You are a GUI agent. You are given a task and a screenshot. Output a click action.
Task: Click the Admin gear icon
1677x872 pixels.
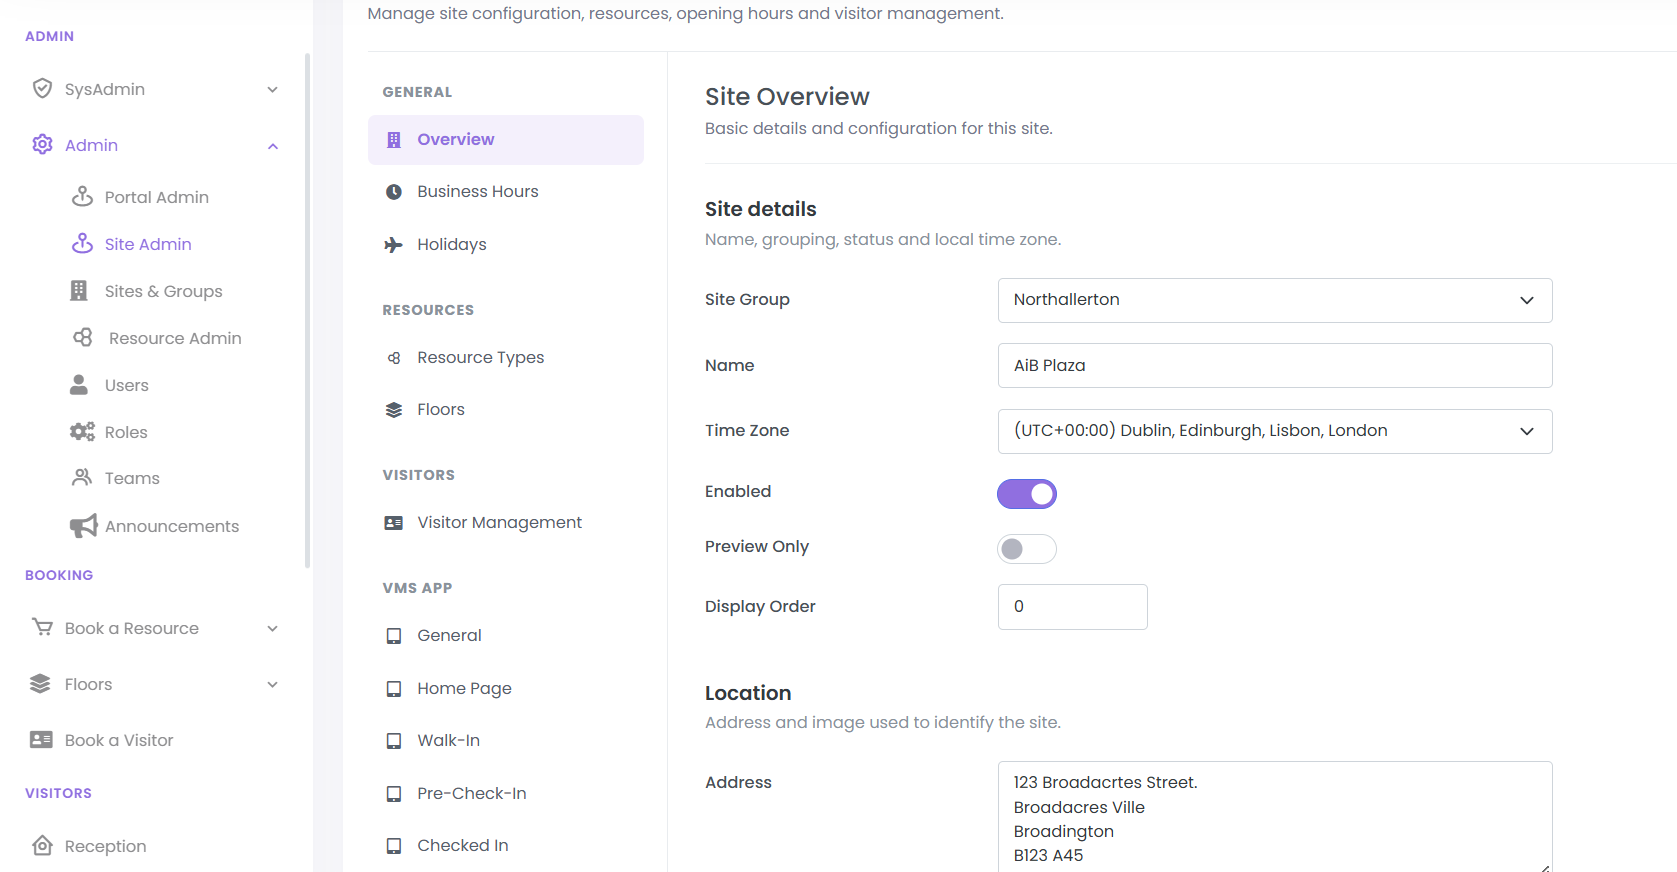coord(42,145)
